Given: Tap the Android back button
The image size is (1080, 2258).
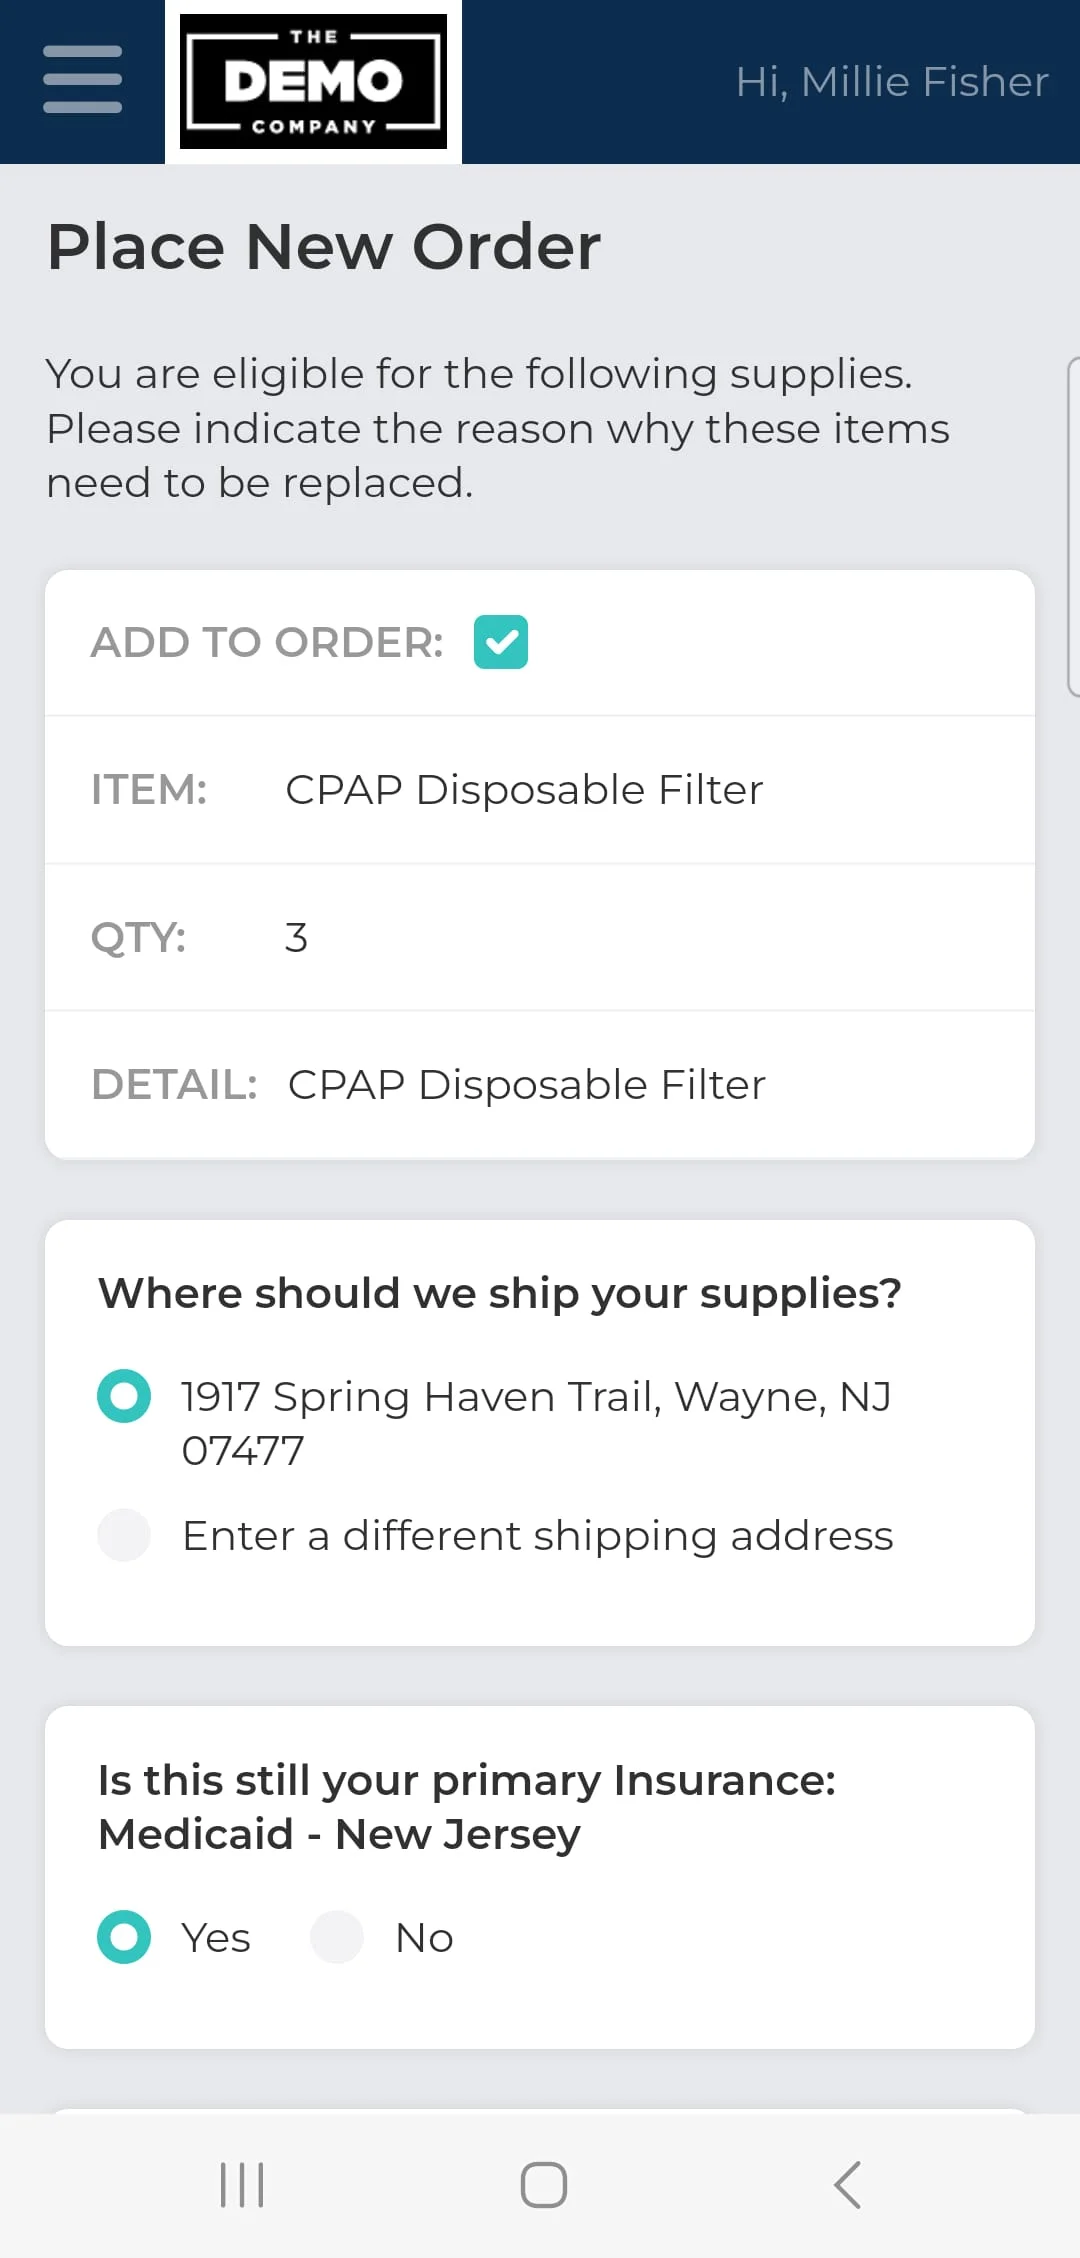Looking at the screenshot, I should coord(847,2184).
